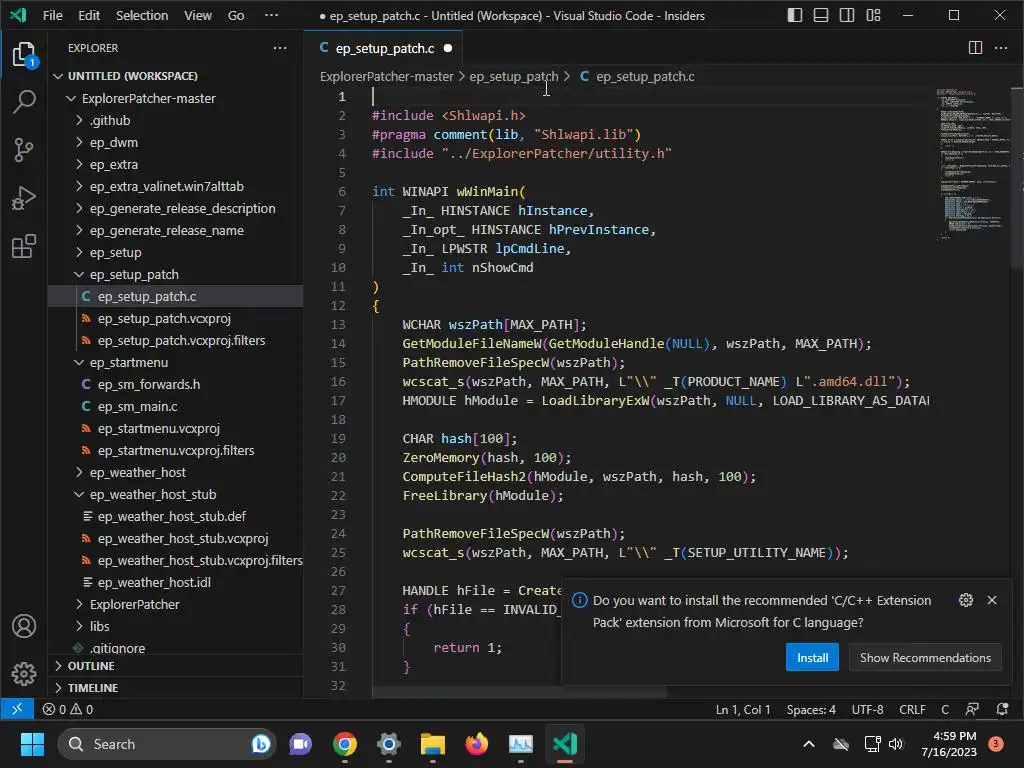Viewport: 1024px width, 768px height.
Task: Click the ExplorerPatcher-master breadcrumb
Action: 387,76
